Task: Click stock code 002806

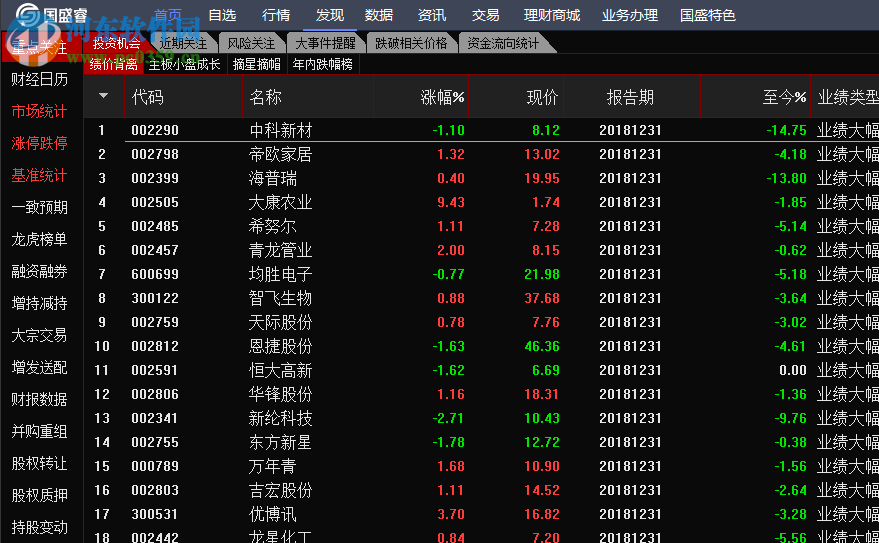Action: (155, 395)
